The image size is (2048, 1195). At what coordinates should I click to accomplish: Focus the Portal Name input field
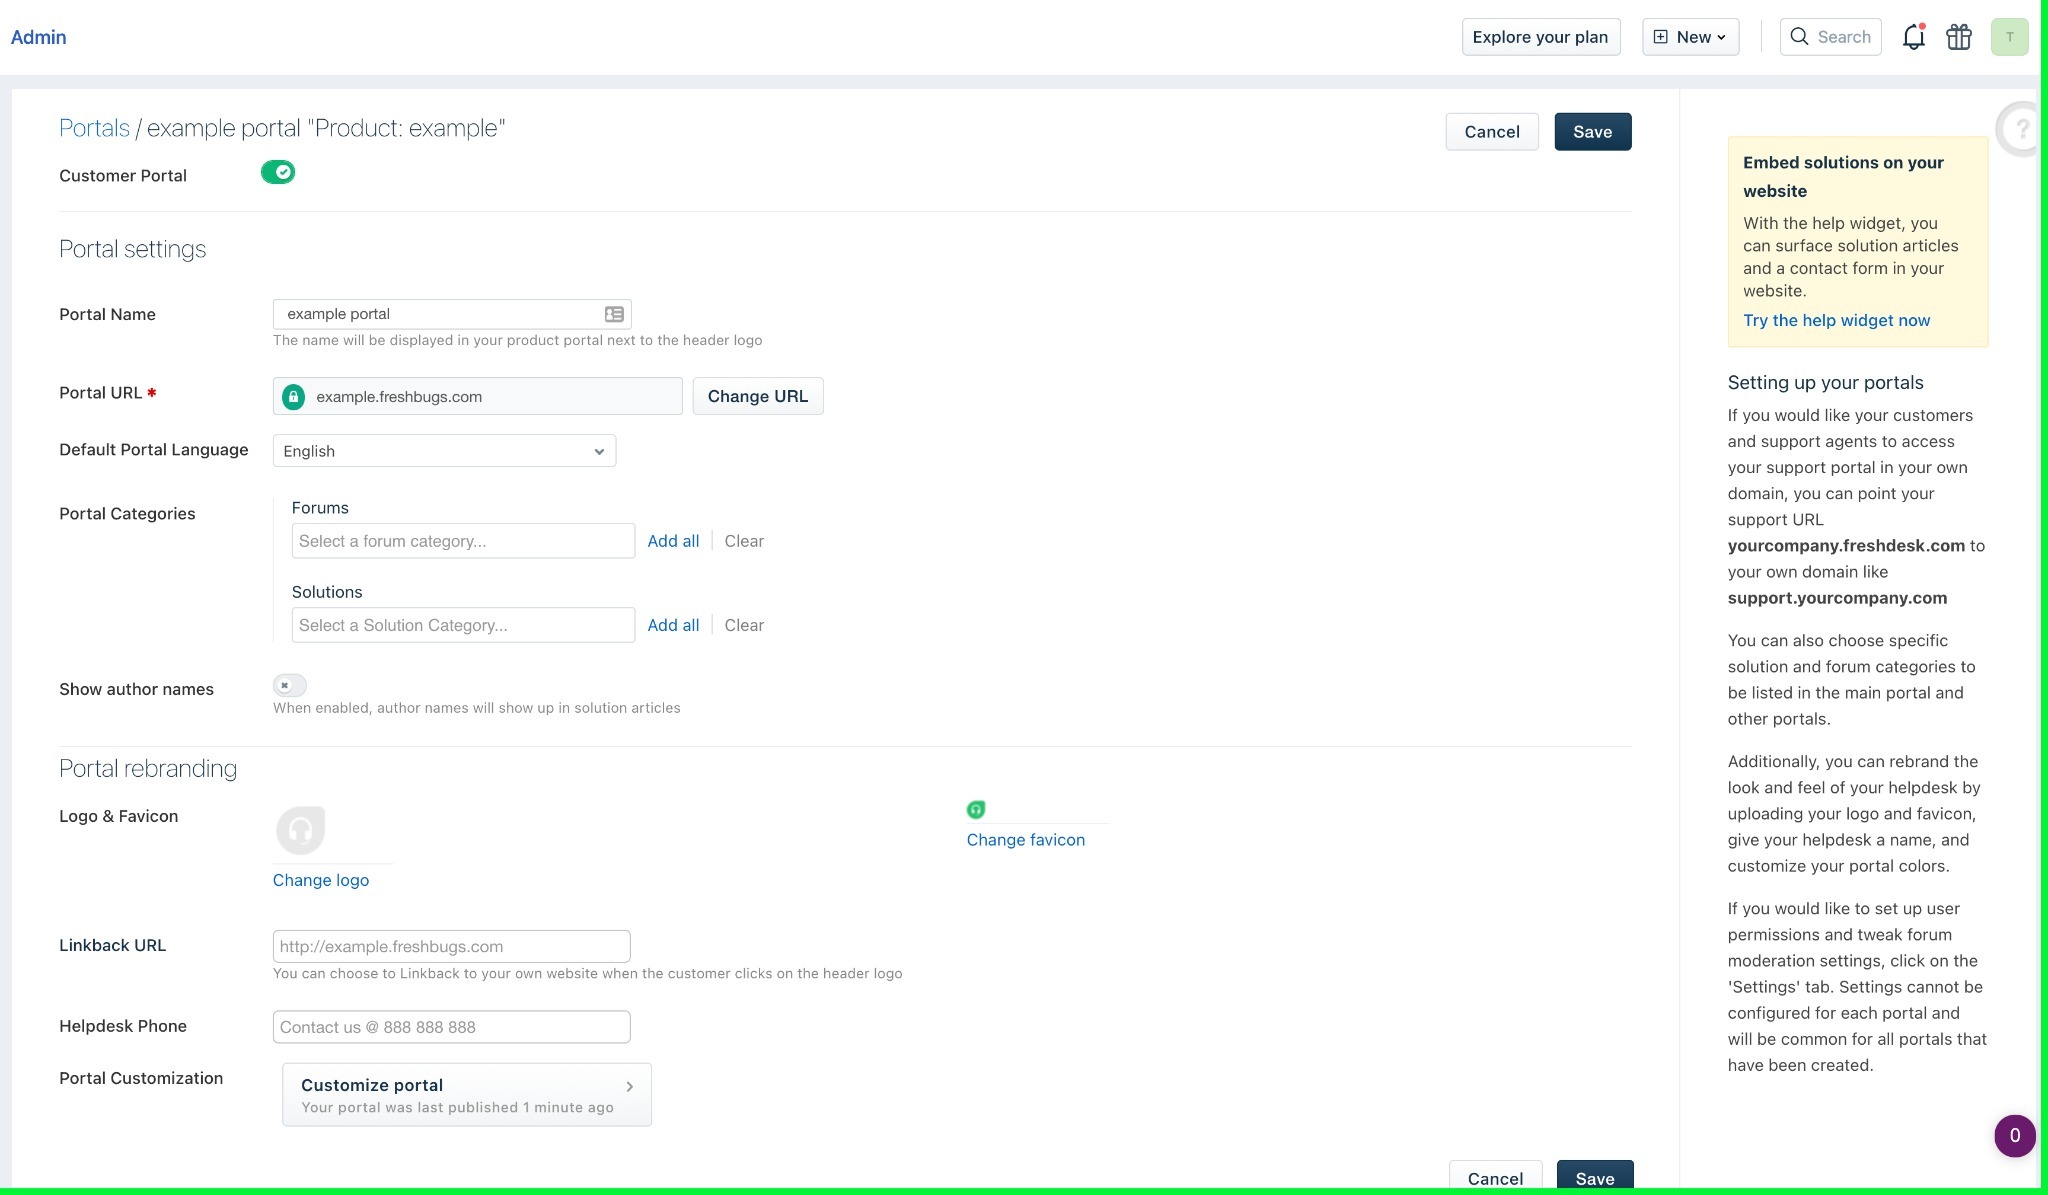(x=452, y=314)
